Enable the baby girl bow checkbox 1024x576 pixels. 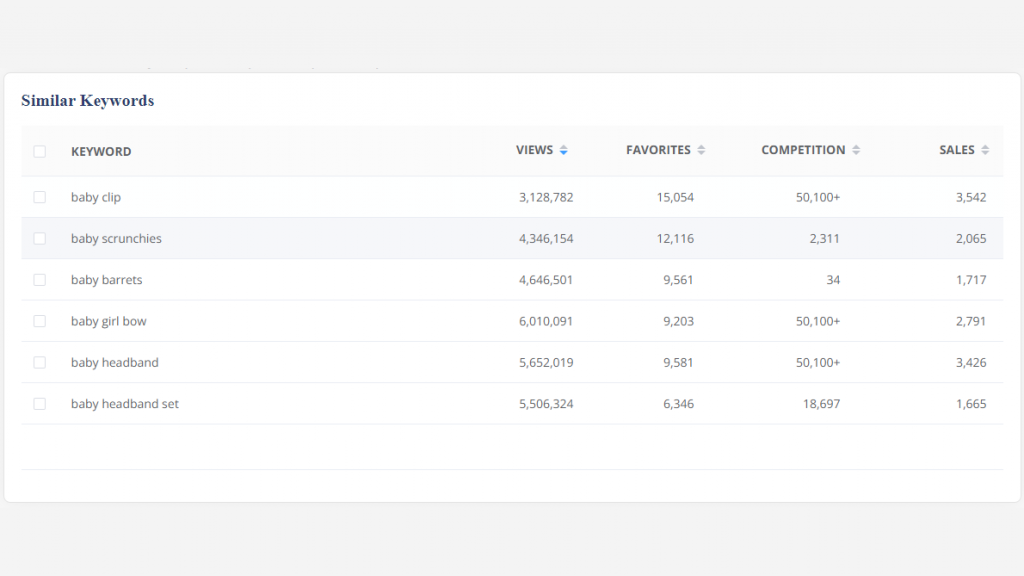tap(40, 321)
